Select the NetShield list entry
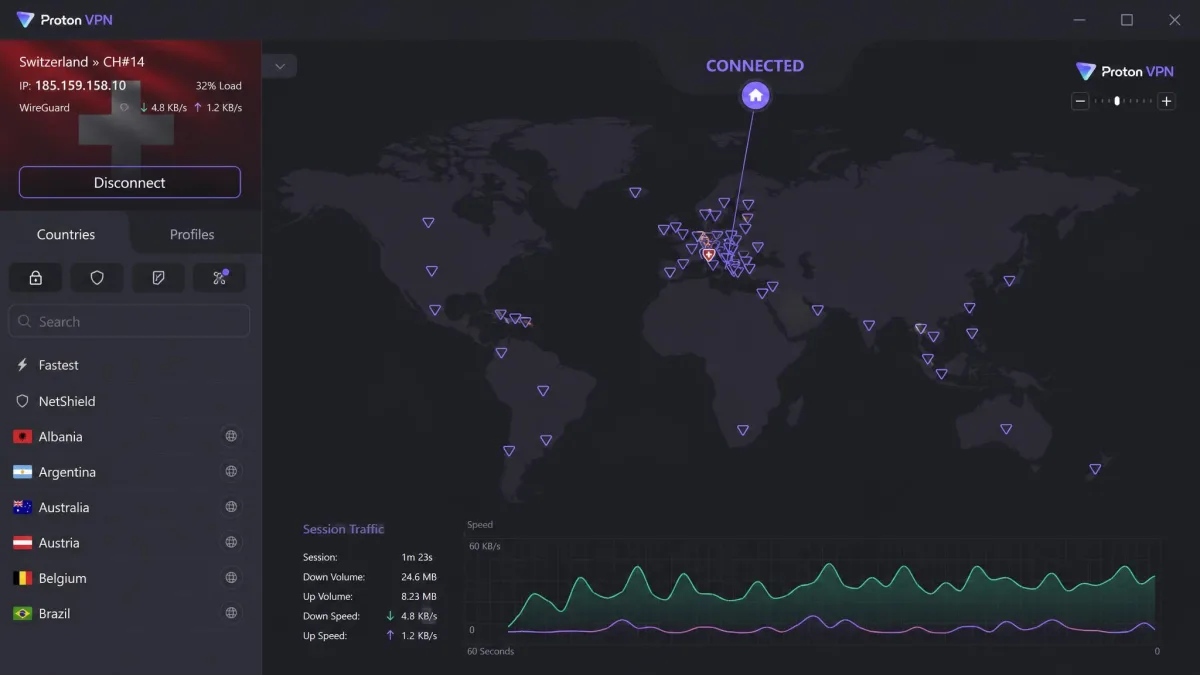1200x675 pixels. [130, 401]
